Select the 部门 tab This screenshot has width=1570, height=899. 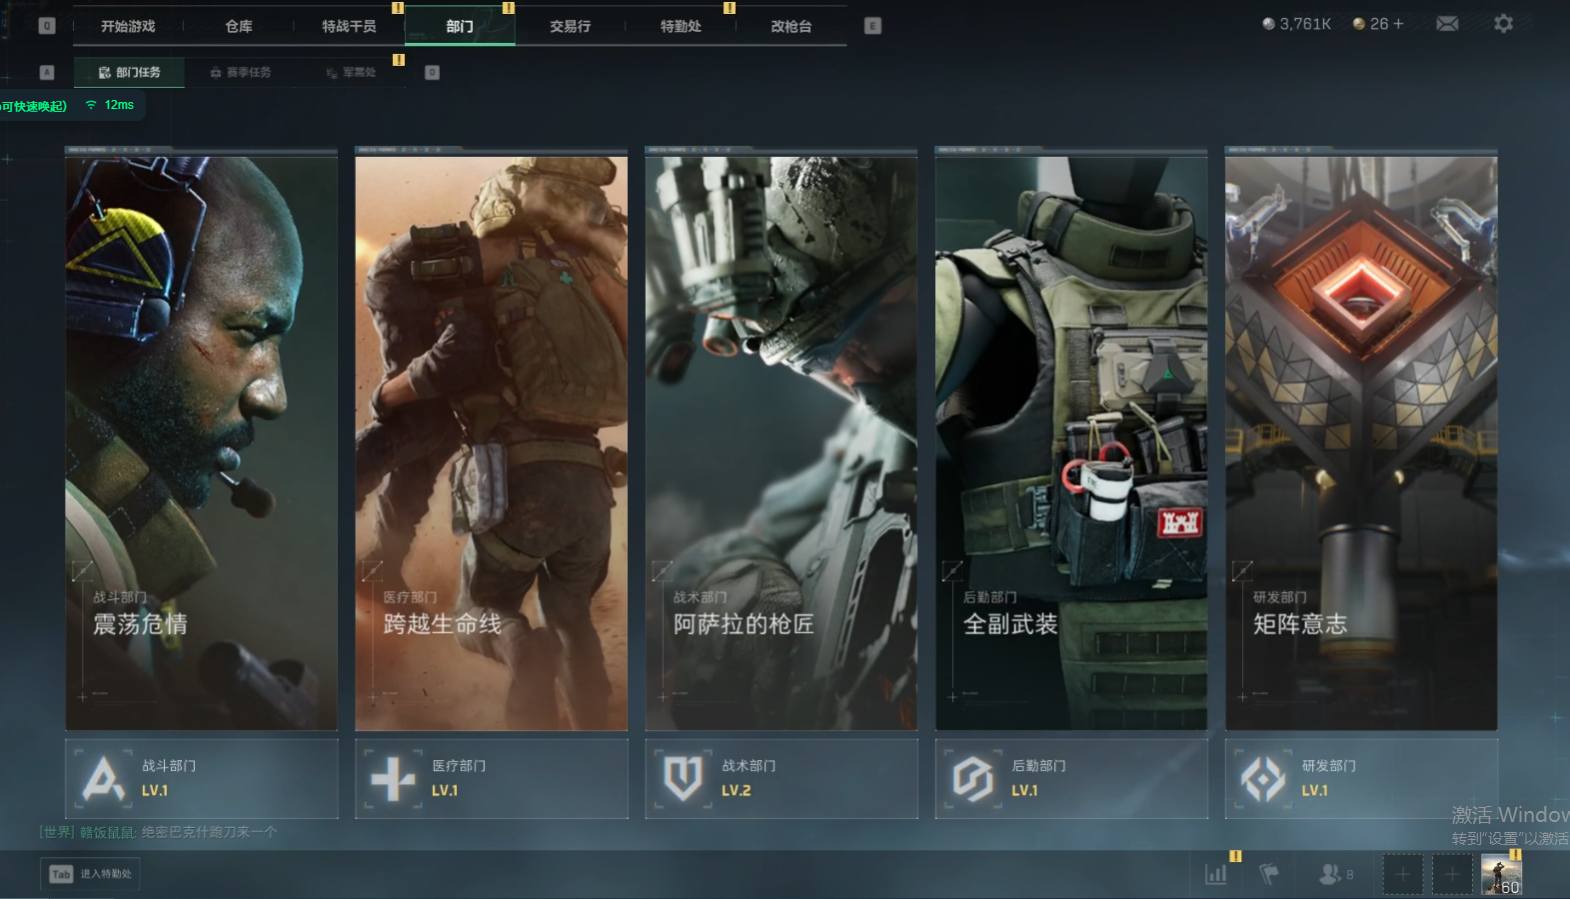(460, 26)
